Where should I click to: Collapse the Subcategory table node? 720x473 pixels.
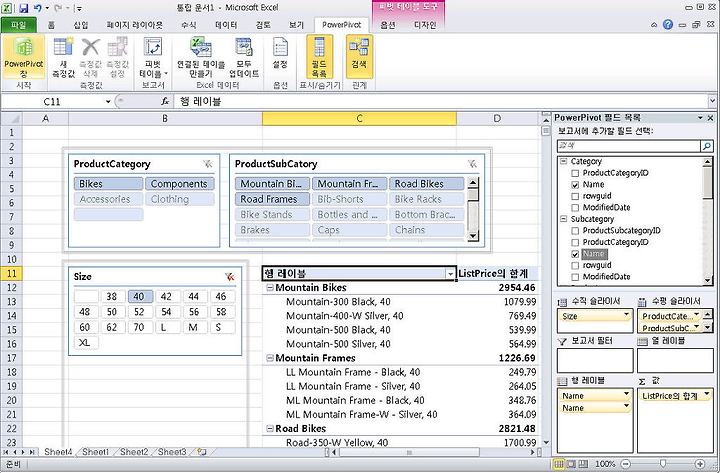coord(563,219)
